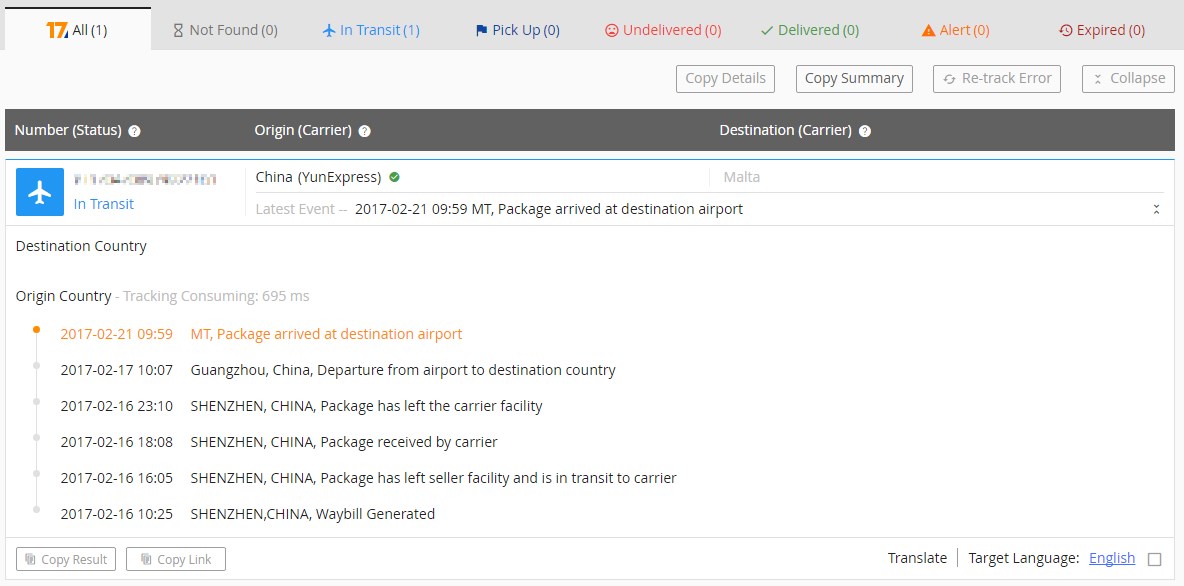Select the Alert tab
This screenshot has height=586, width=1184.
point(955,30)
